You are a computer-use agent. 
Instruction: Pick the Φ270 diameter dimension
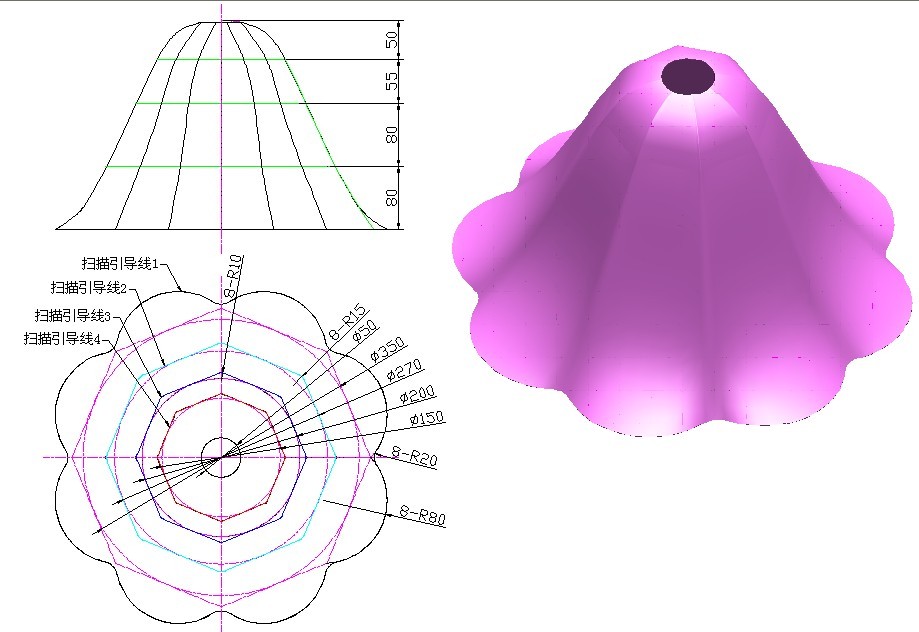pyautogui.click(x=404, y=370)
